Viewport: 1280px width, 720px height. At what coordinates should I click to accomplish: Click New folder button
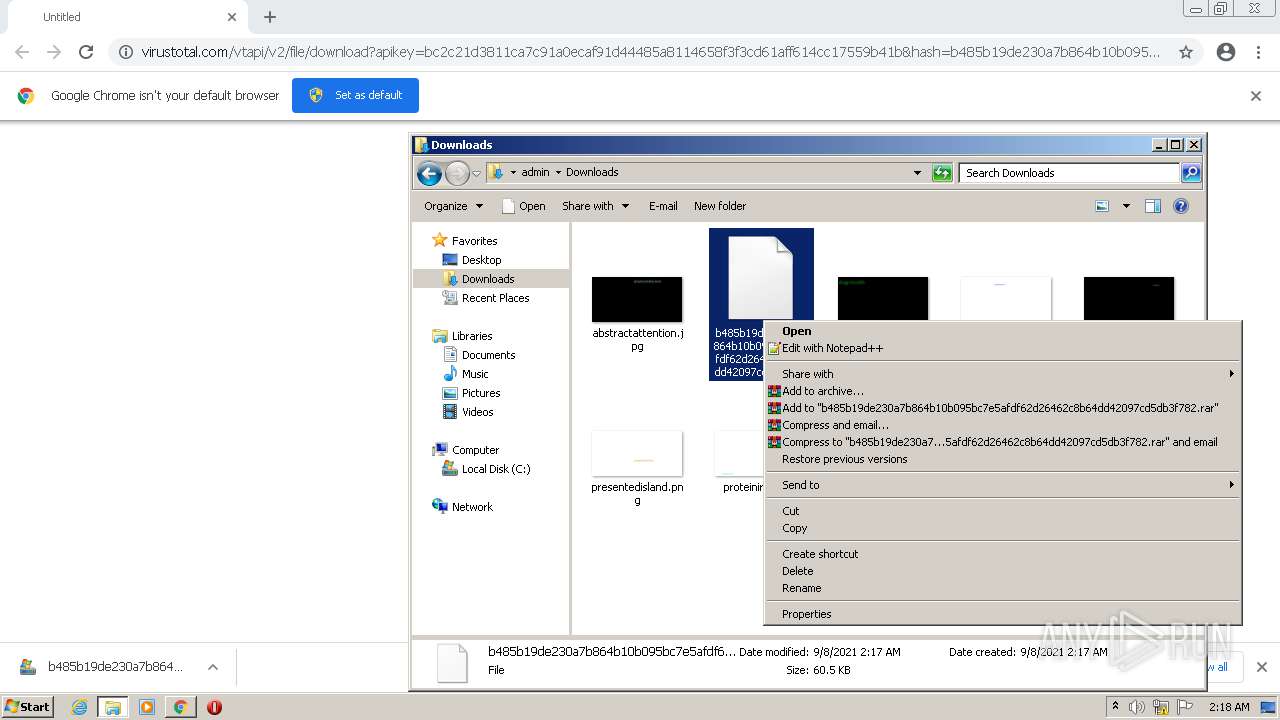tap(720, 206)
